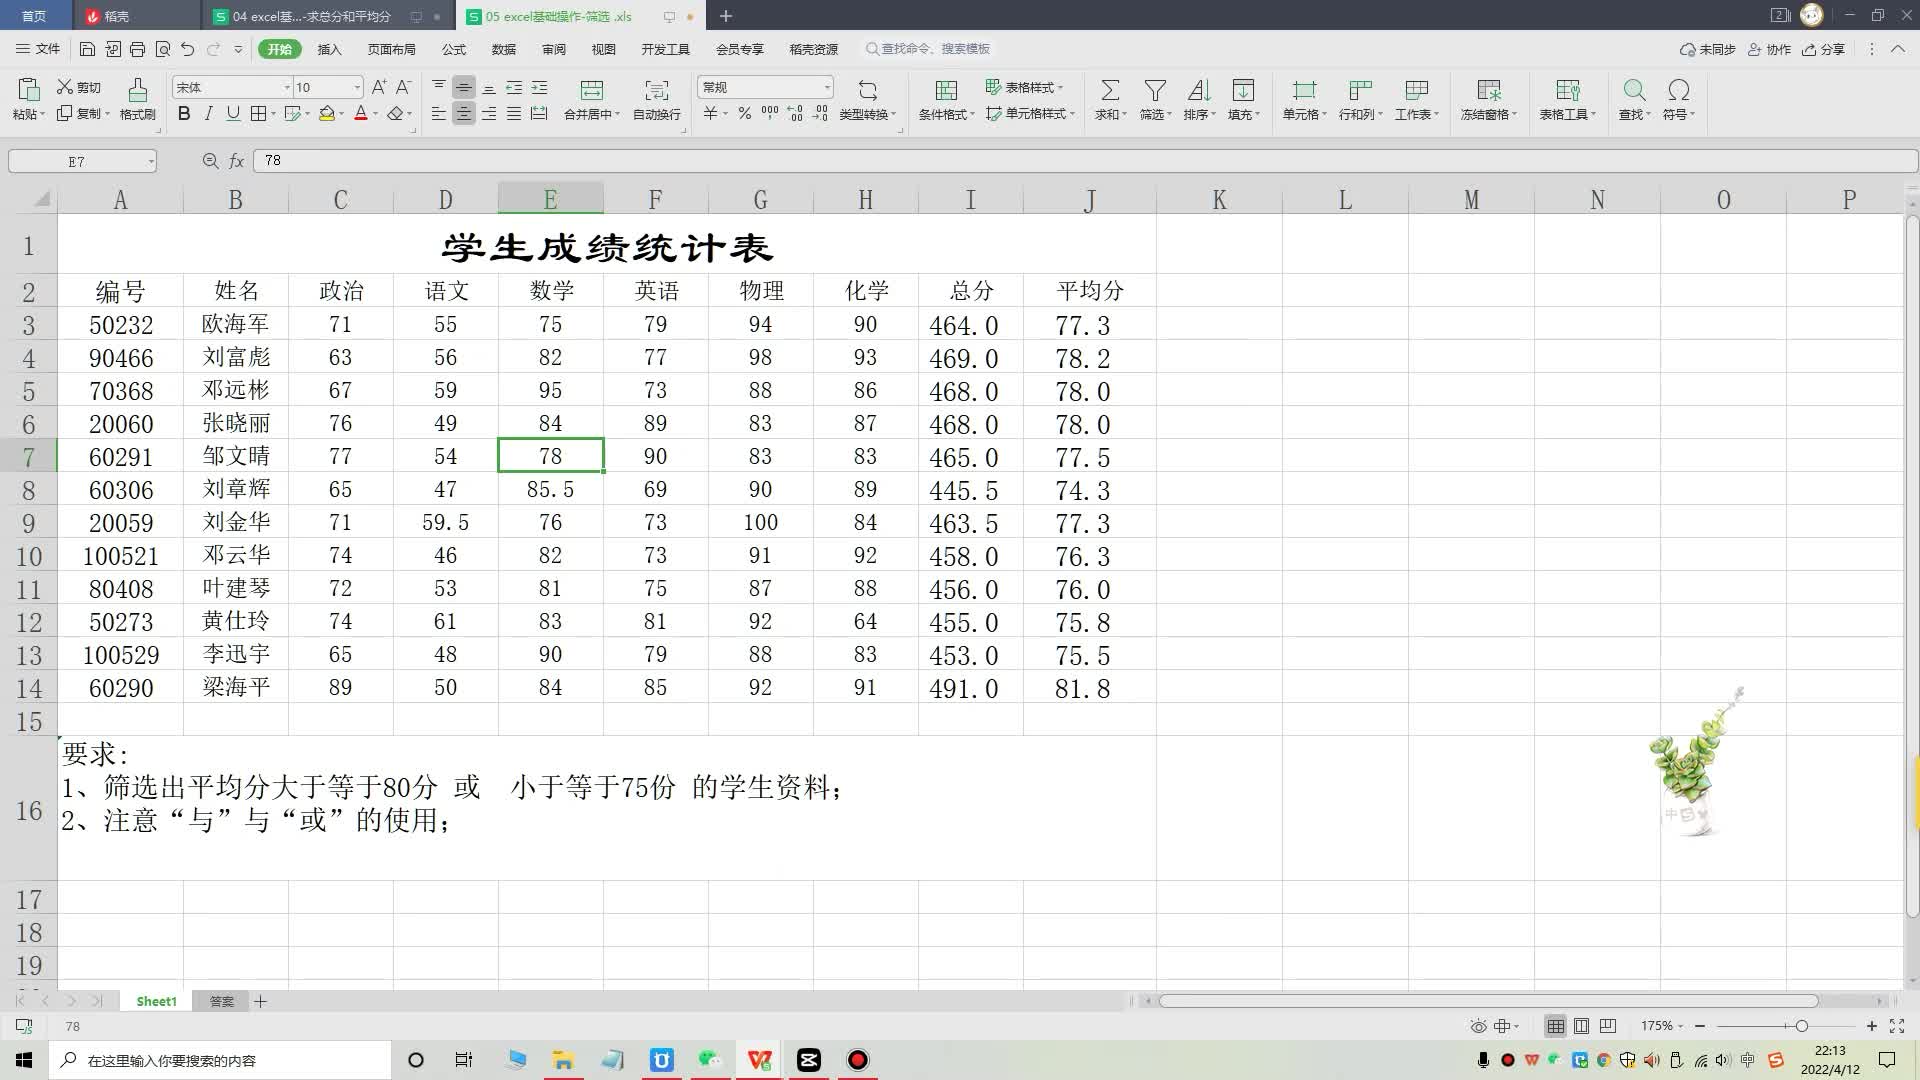
Task: Open the Formulas (公式) ribbon tab
Action: 453,49
